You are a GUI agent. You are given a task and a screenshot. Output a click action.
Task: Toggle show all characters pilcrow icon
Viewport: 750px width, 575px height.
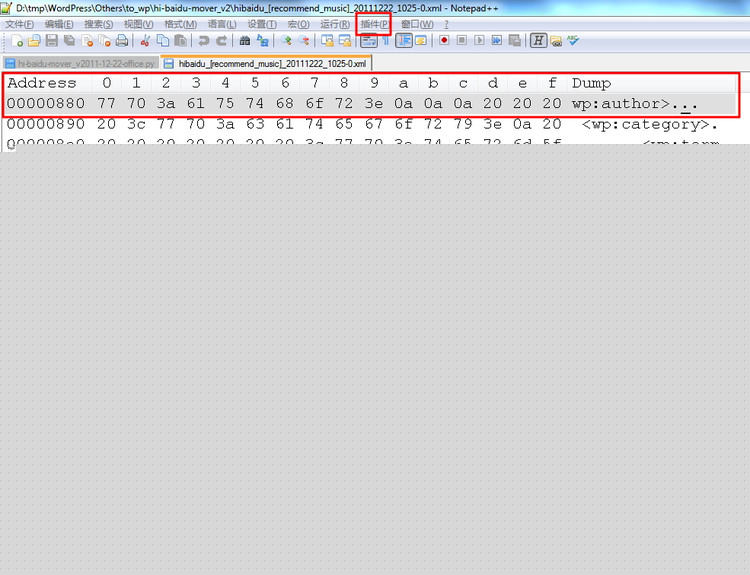pyautogui.click(x=386, y=41)
